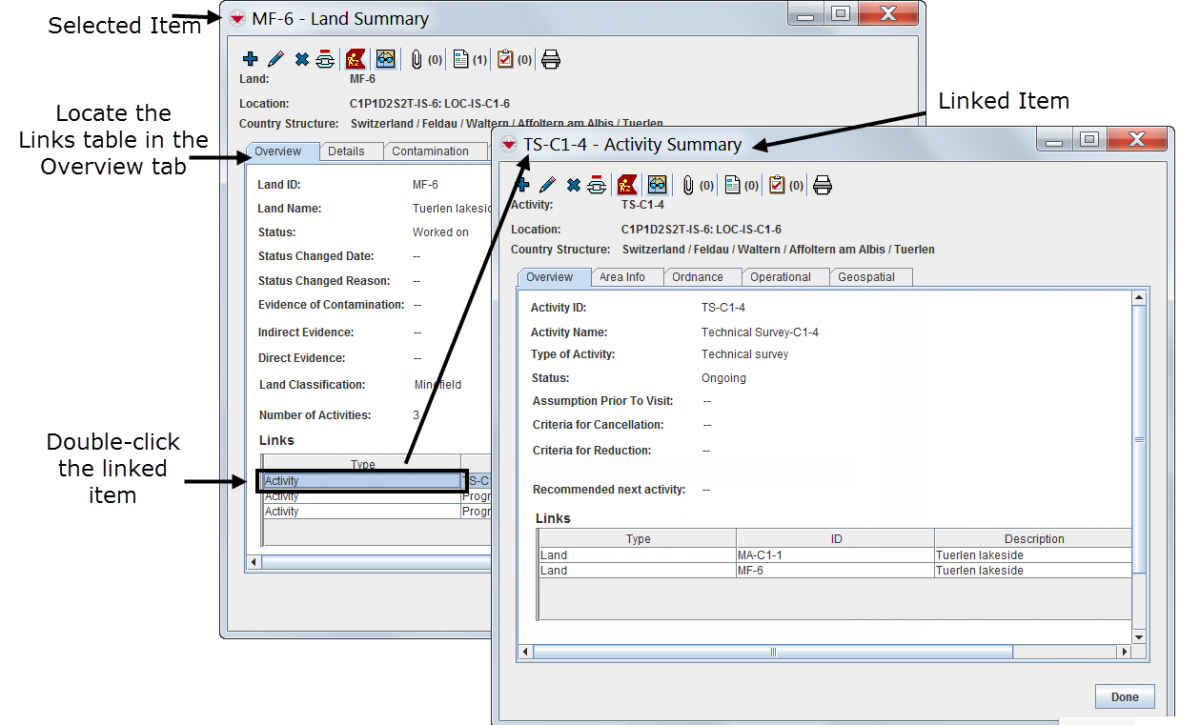
Task: Click the glasses view icon in Activity Summary
Action: pos(657,185)
